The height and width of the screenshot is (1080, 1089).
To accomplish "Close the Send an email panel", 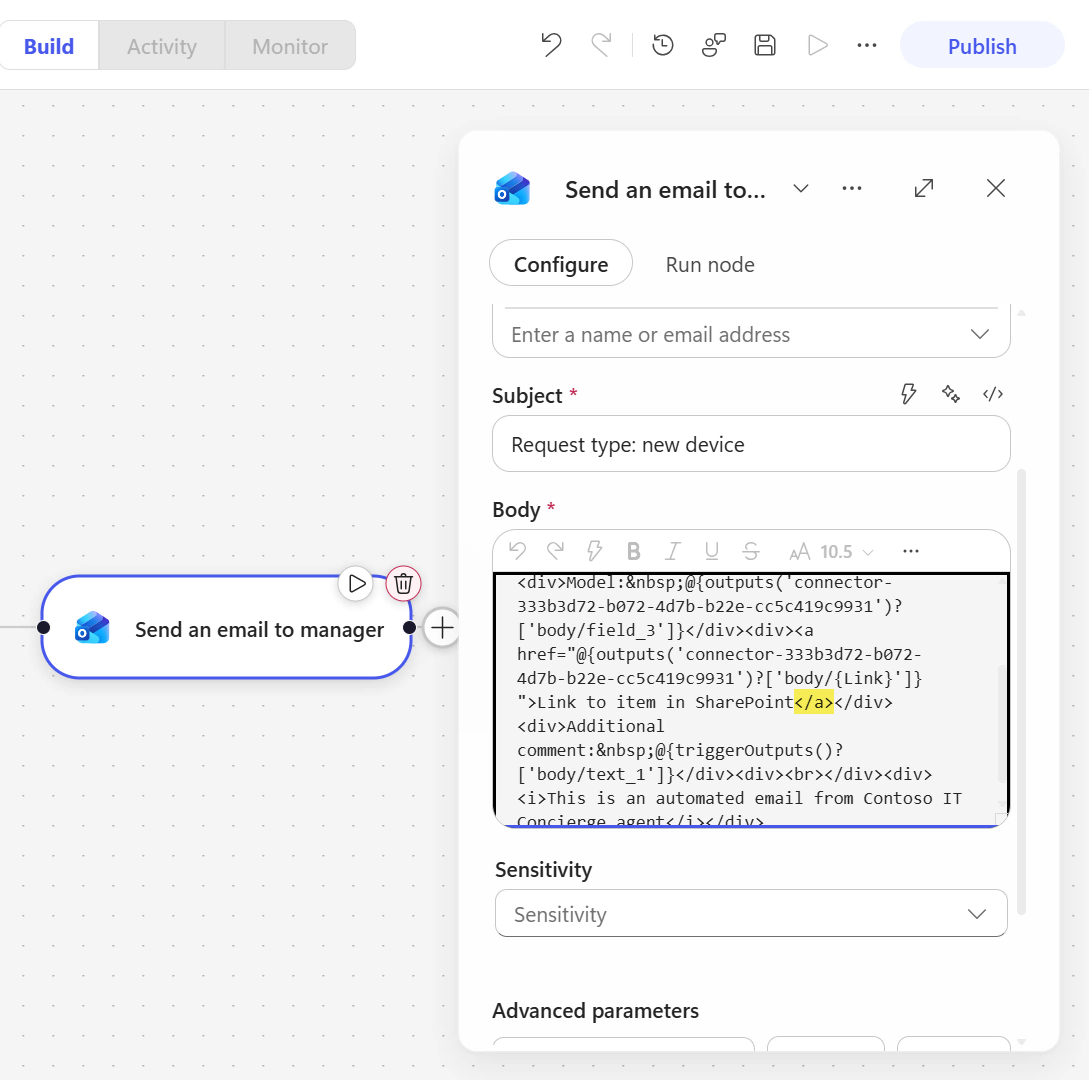I will [x=996, y=188].
